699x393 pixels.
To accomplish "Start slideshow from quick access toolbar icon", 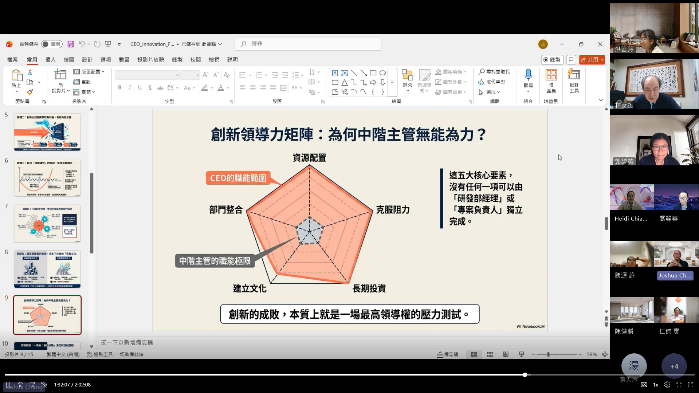I will point(108,44).
